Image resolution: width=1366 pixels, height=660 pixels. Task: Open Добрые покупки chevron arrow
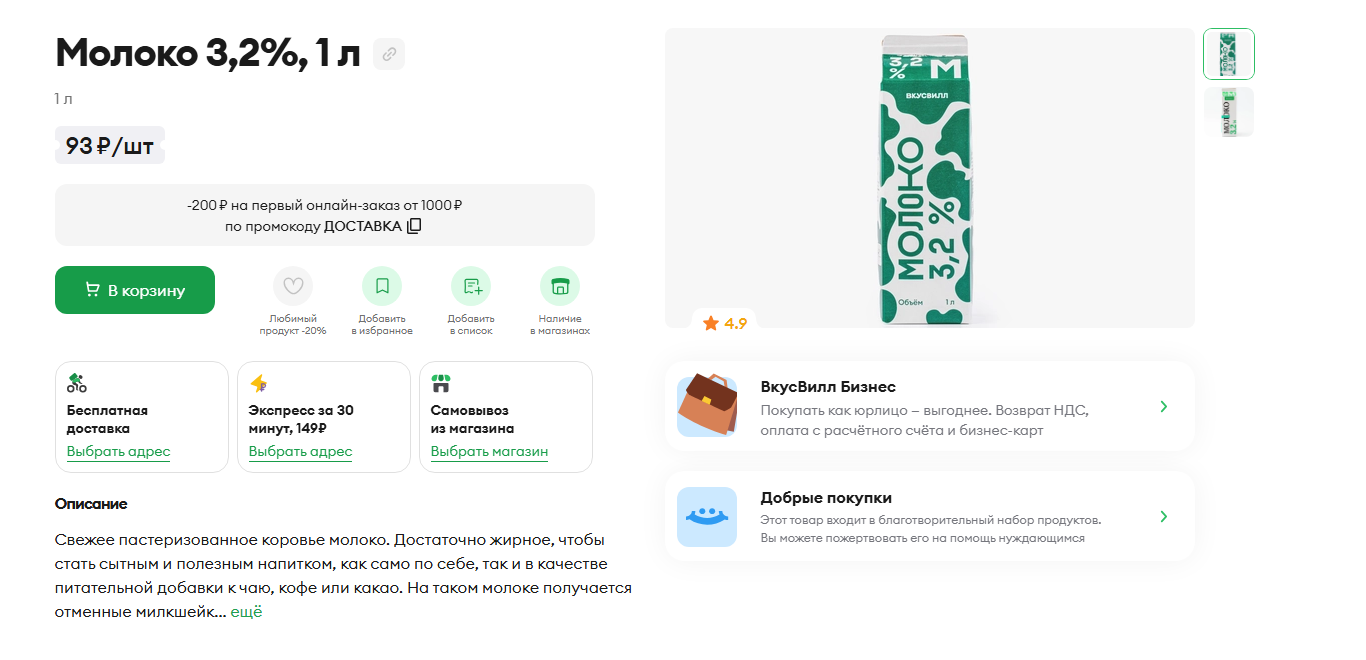(x=1163, y=517)
